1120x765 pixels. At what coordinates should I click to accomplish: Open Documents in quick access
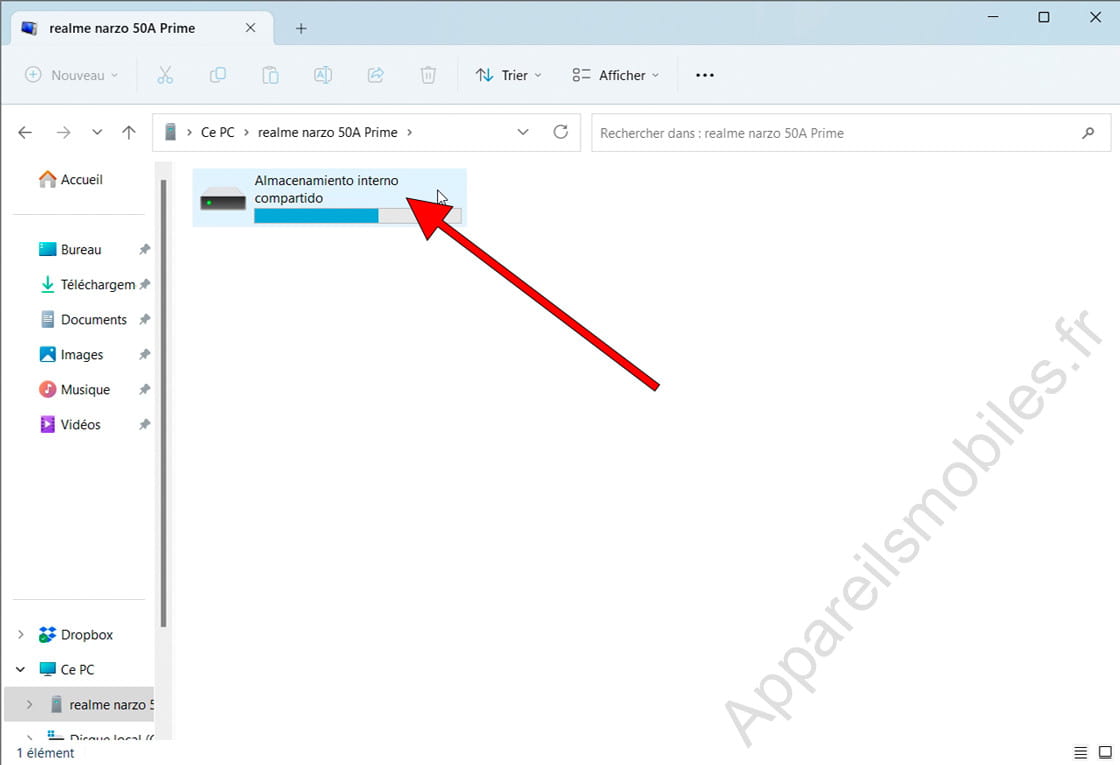pyautogui.click(x=83, y=319)
